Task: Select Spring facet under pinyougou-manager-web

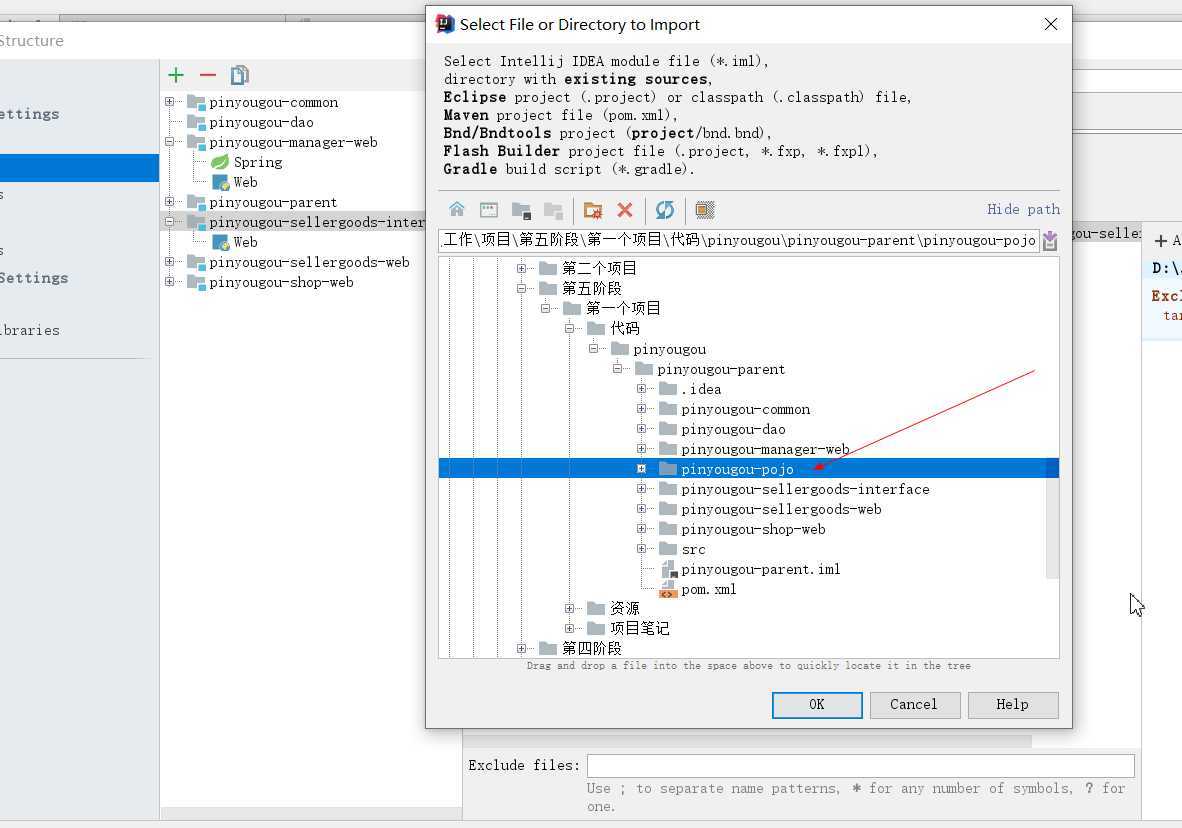Action: click(x=258, y=162)
